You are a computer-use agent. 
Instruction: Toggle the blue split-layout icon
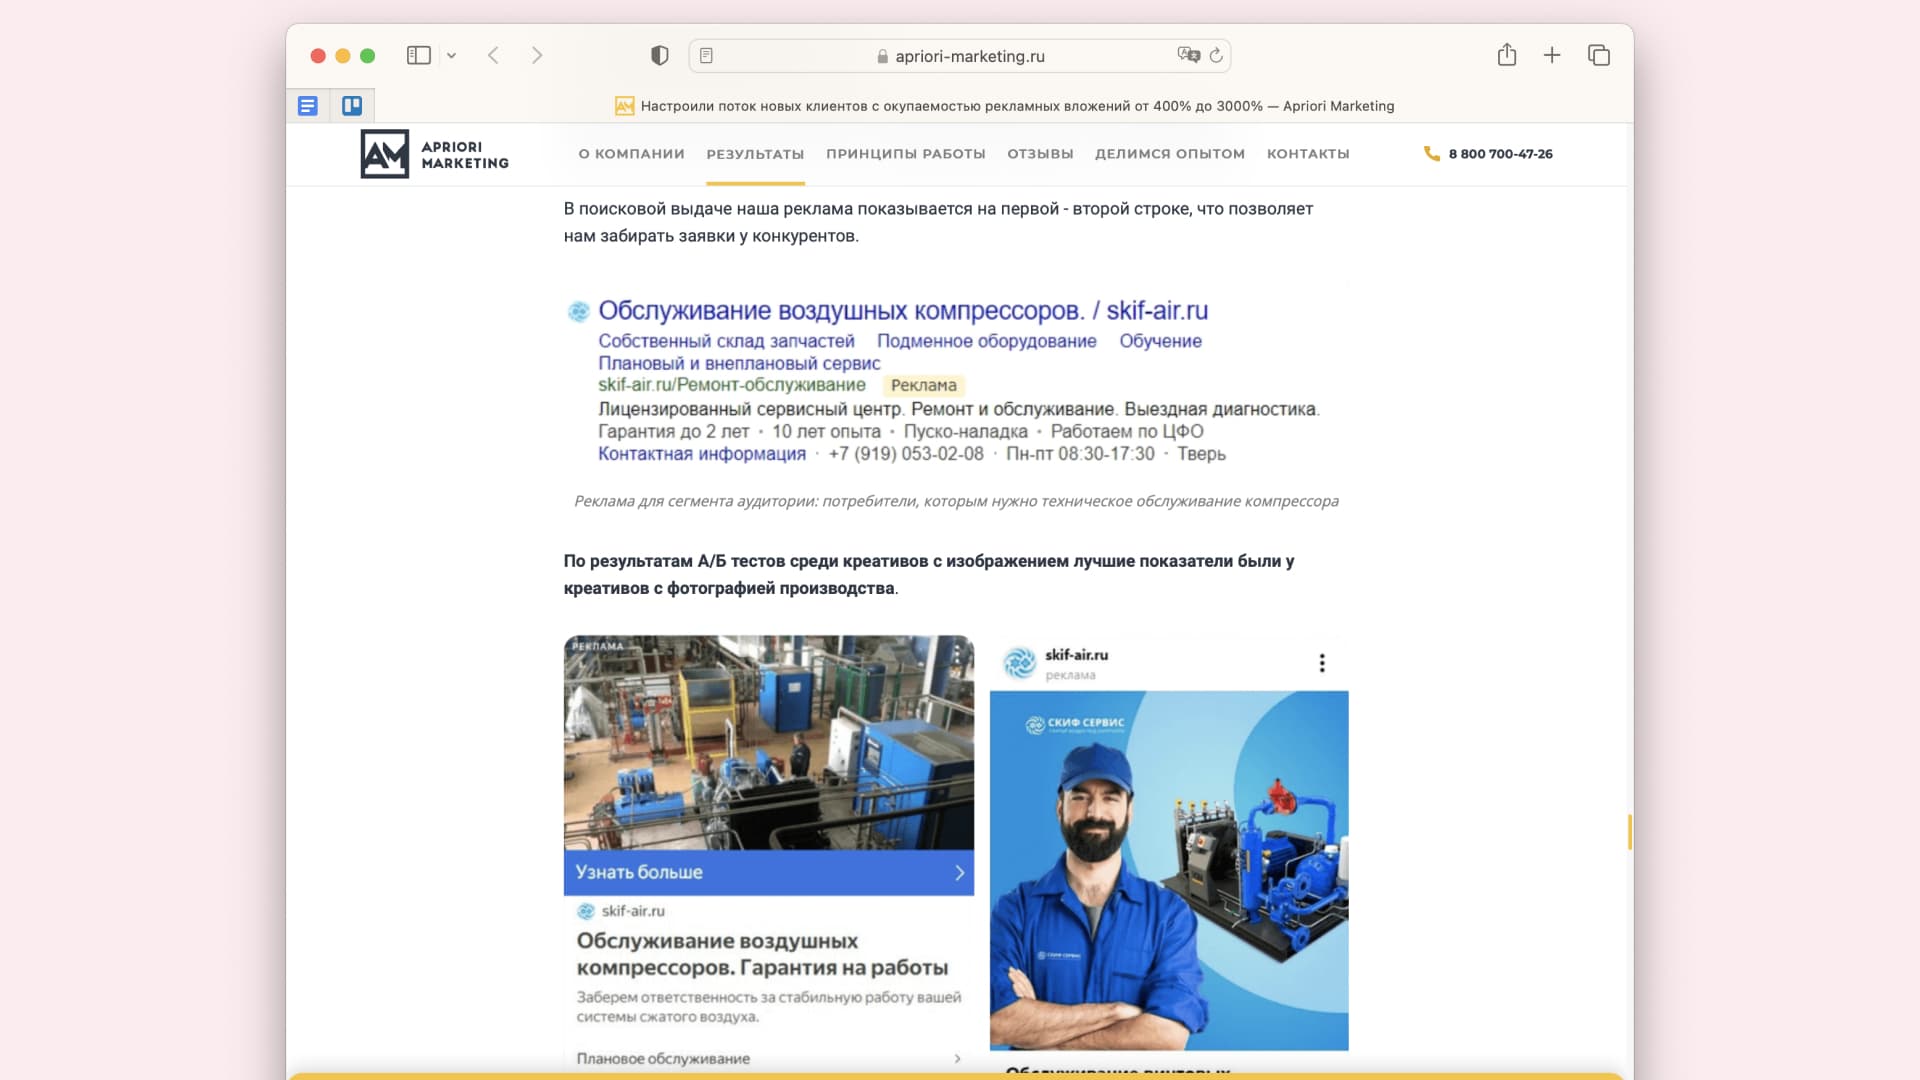pos(352,105)
